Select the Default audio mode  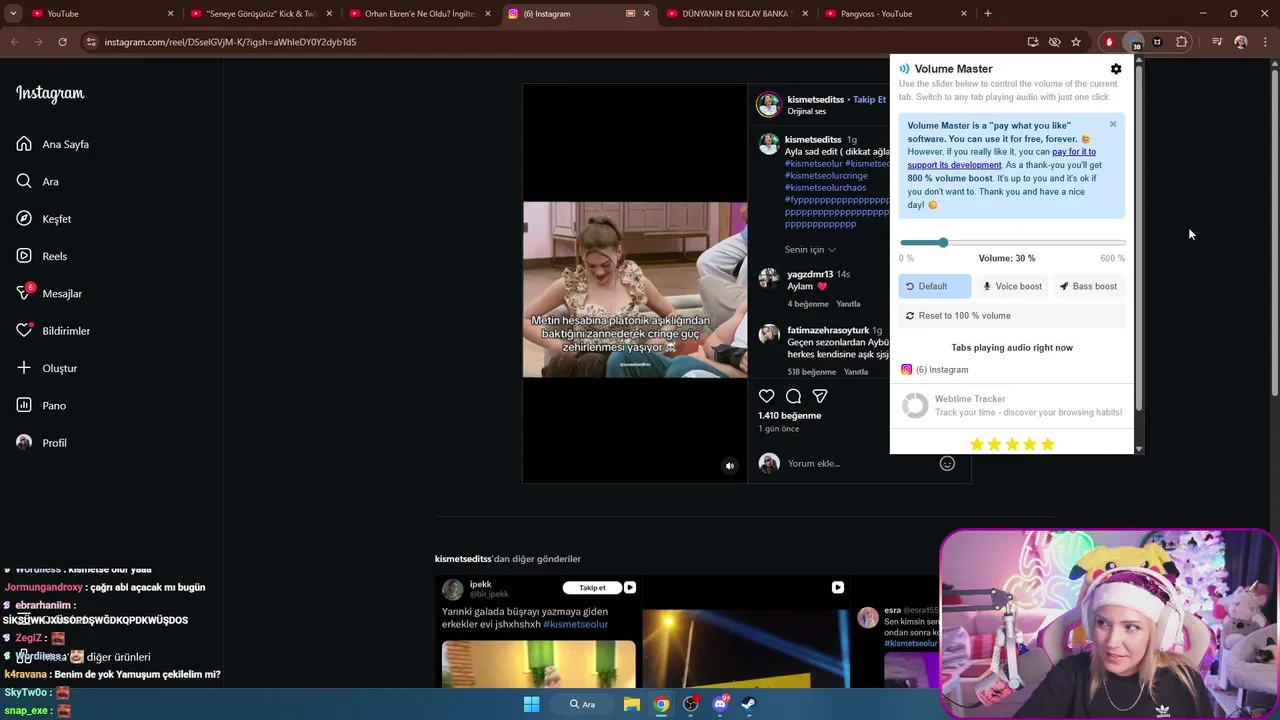(x=934, y=286)
